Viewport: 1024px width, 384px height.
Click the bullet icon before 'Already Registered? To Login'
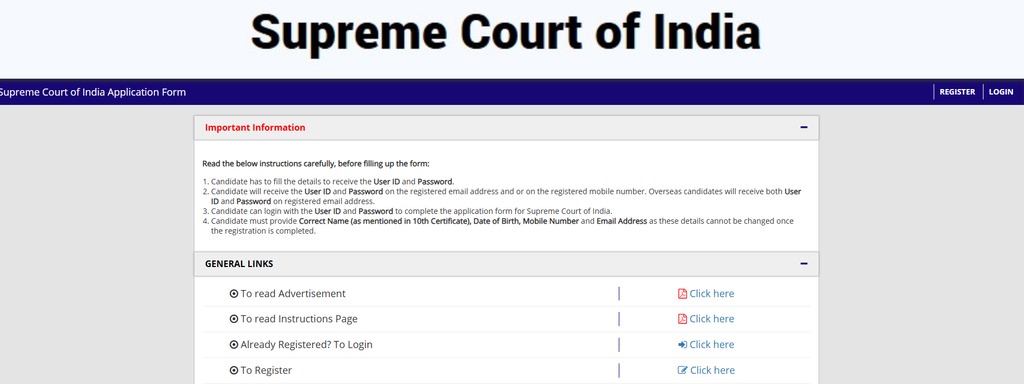pyautogui.click(x=234, y=344)
